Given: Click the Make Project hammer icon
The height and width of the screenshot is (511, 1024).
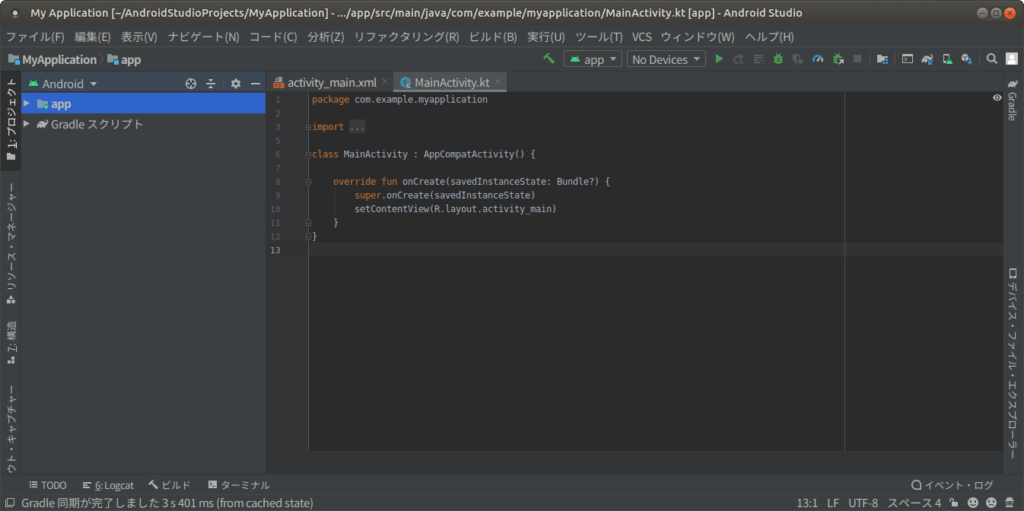Looking at the screenshot, I should click(x=549, y=59).
